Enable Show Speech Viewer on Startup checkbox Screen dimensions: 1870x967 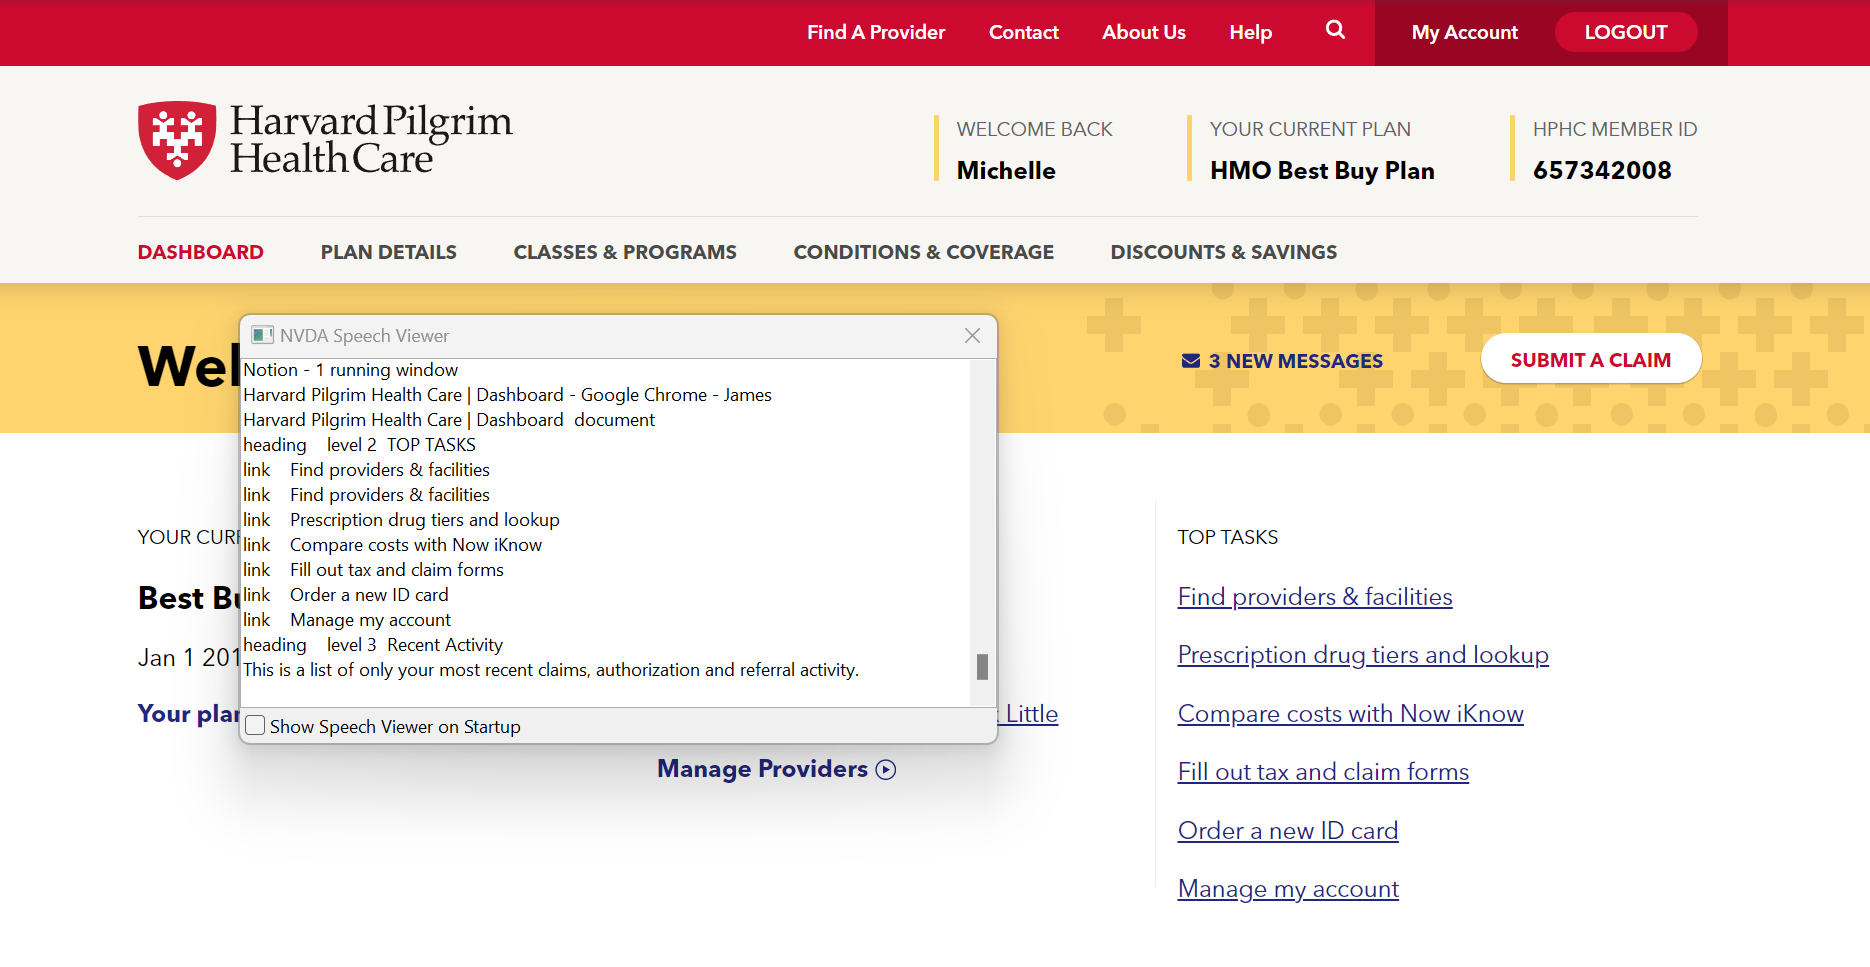(x=255, y=726)
